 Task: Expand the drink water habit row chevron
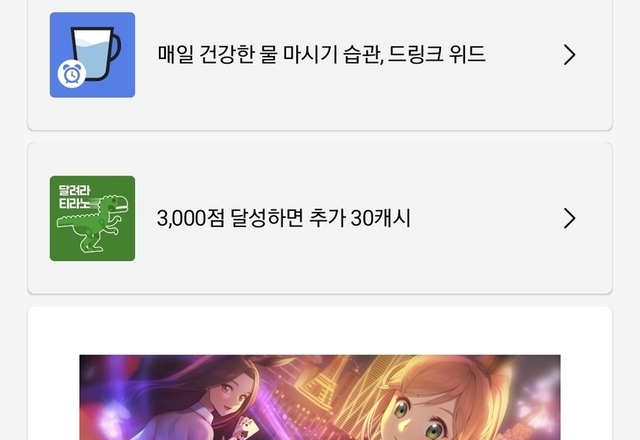pyautogui.click(x=569, y=55)
